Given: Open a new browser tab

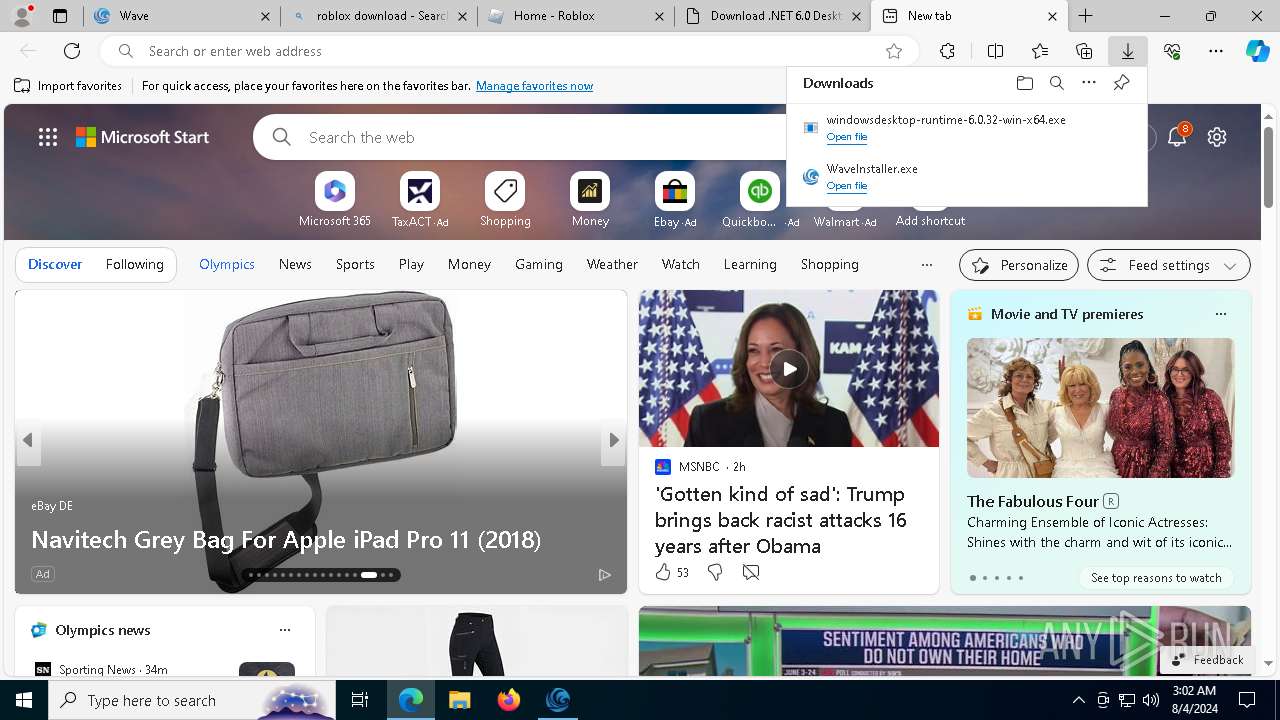Looking at the screenshot, I should 1085,16.
